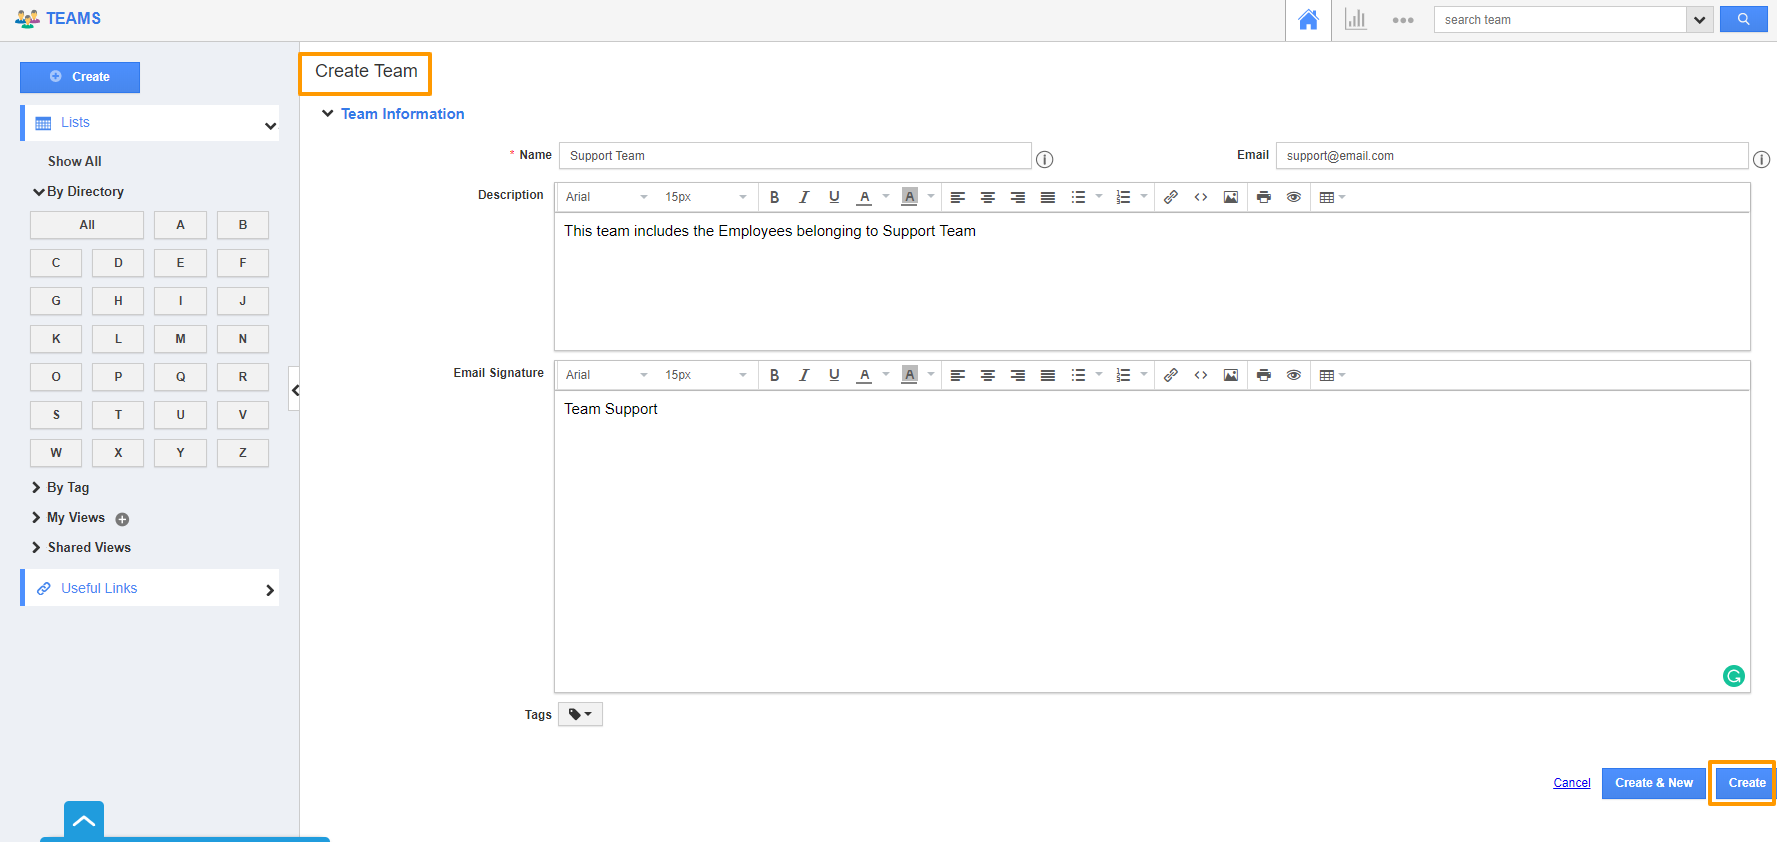Click the blue magnifier search button
Viewport: 1777px width, 842px height.
(x=1743, y=20)
